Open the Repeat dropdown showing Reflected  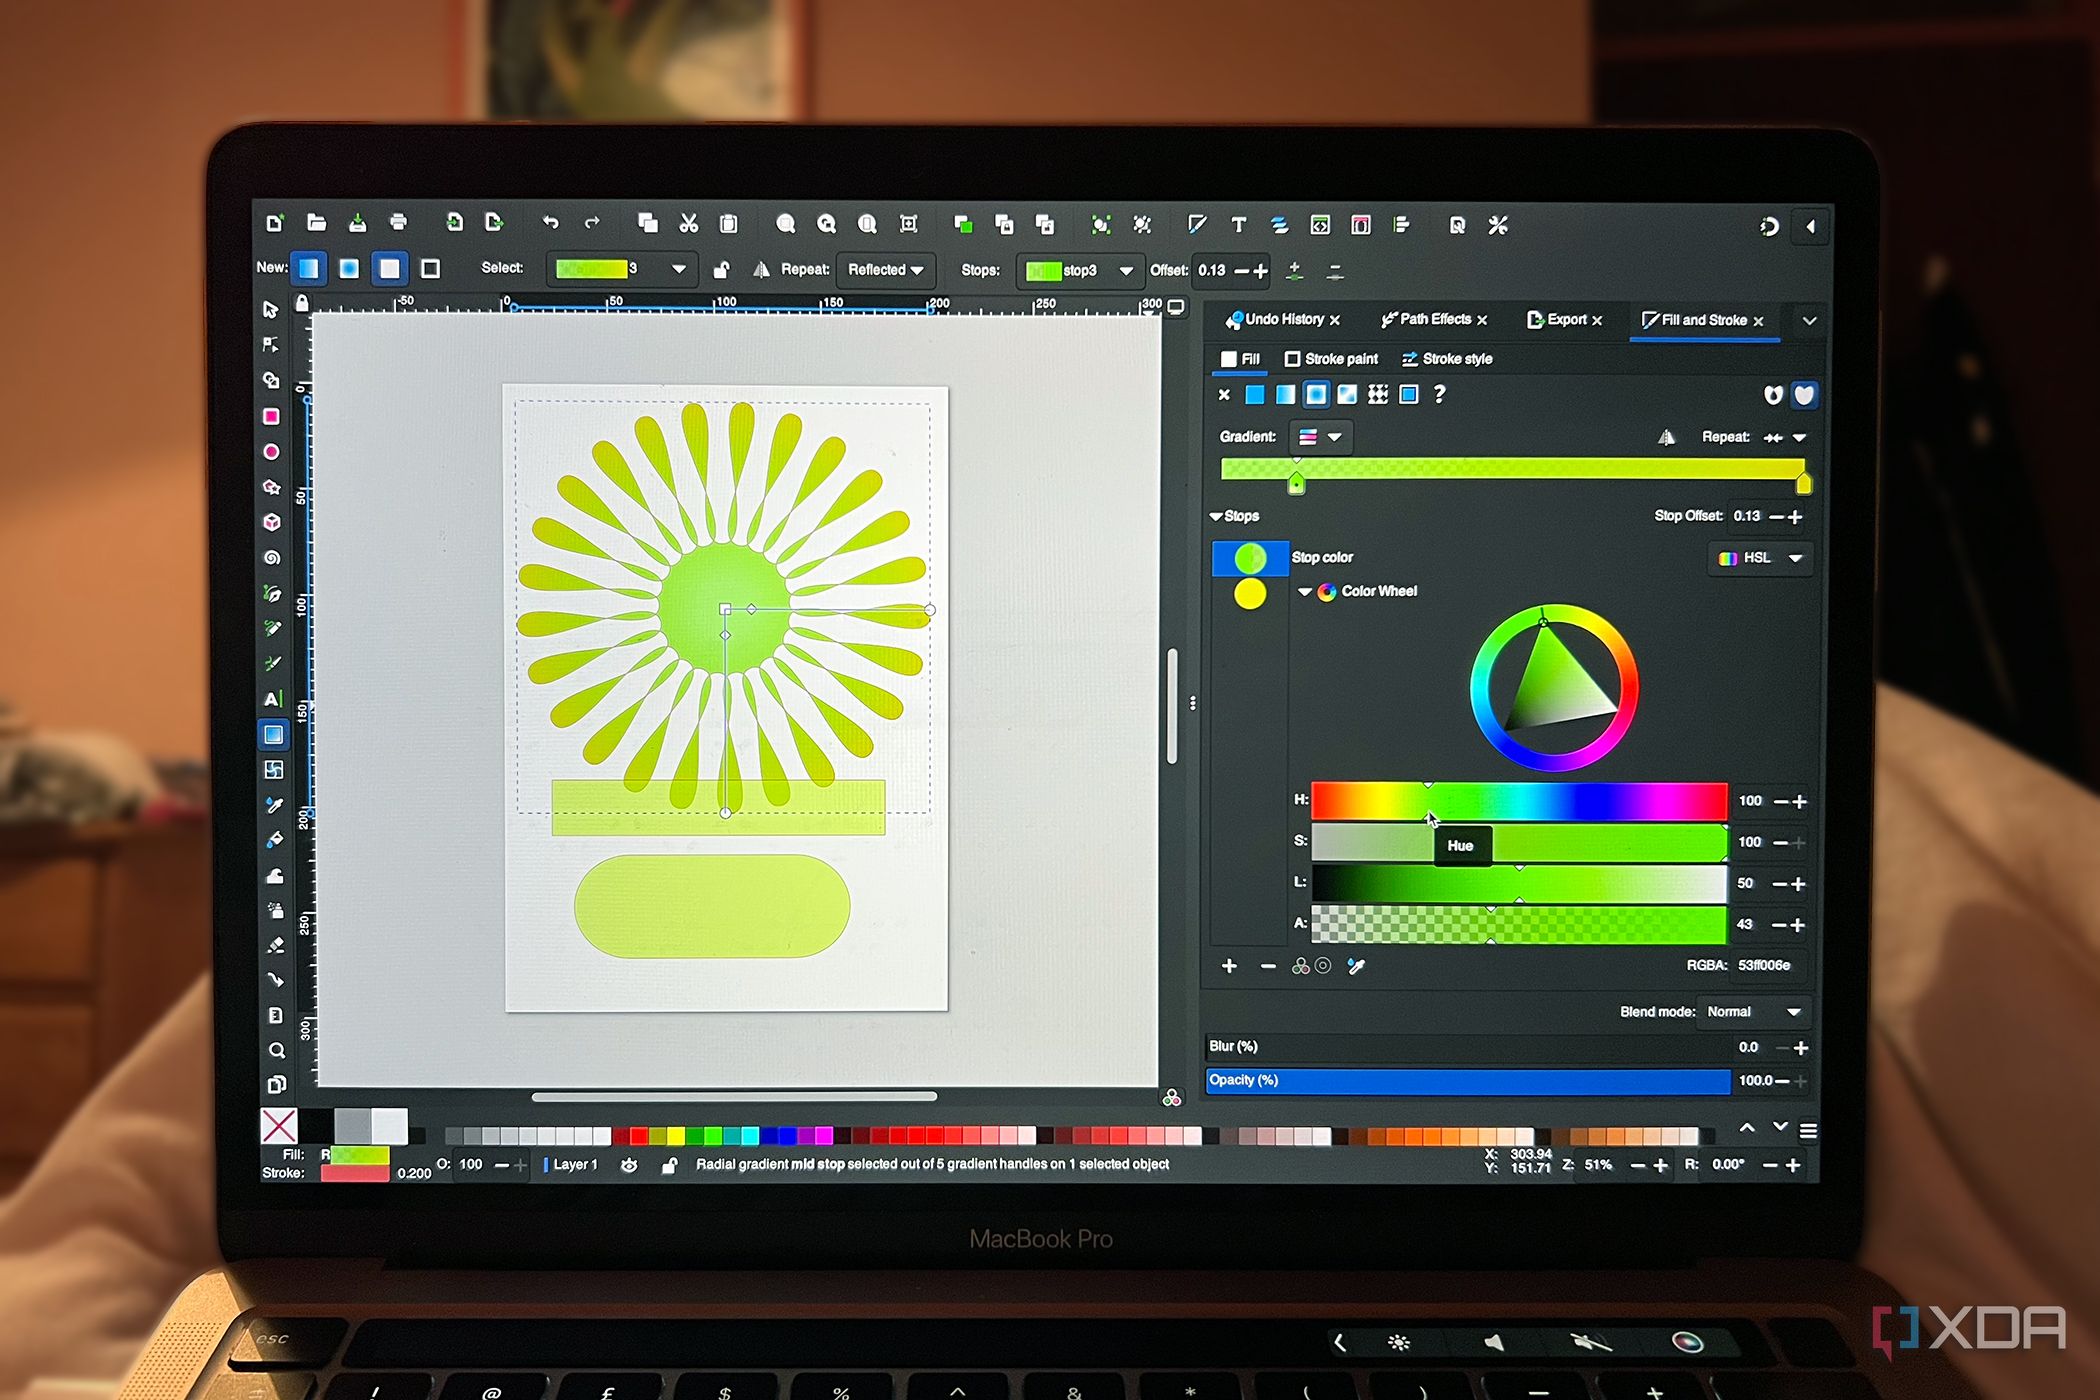point(886,270)
